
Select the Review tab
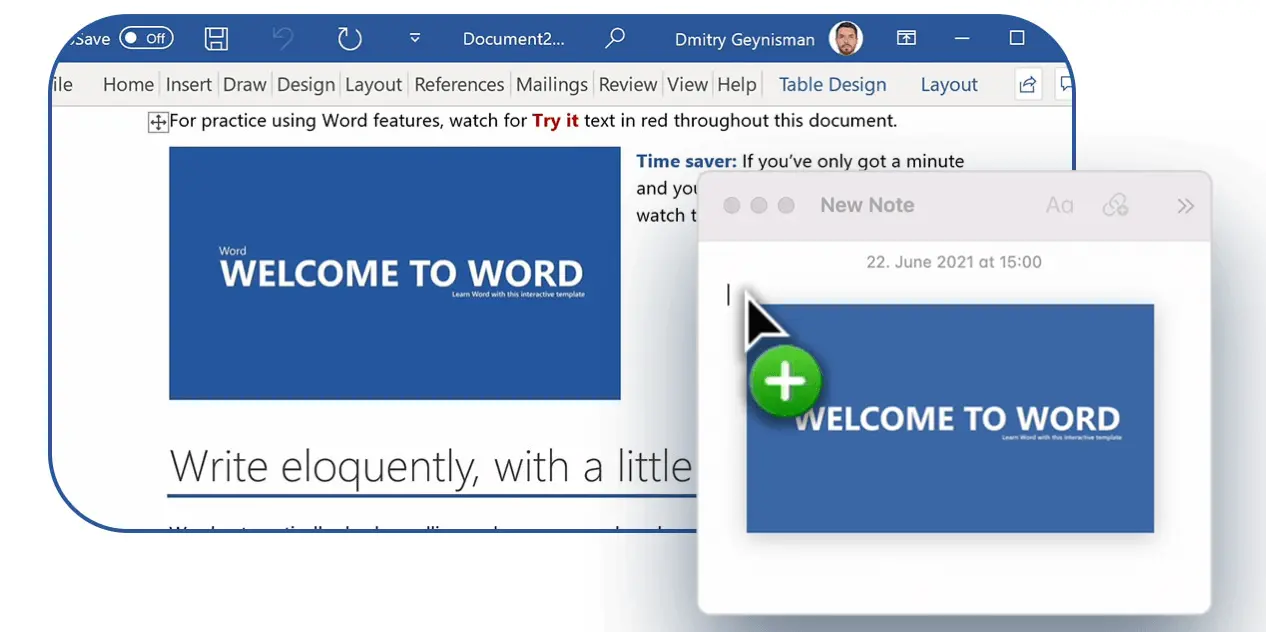[628, 85]
